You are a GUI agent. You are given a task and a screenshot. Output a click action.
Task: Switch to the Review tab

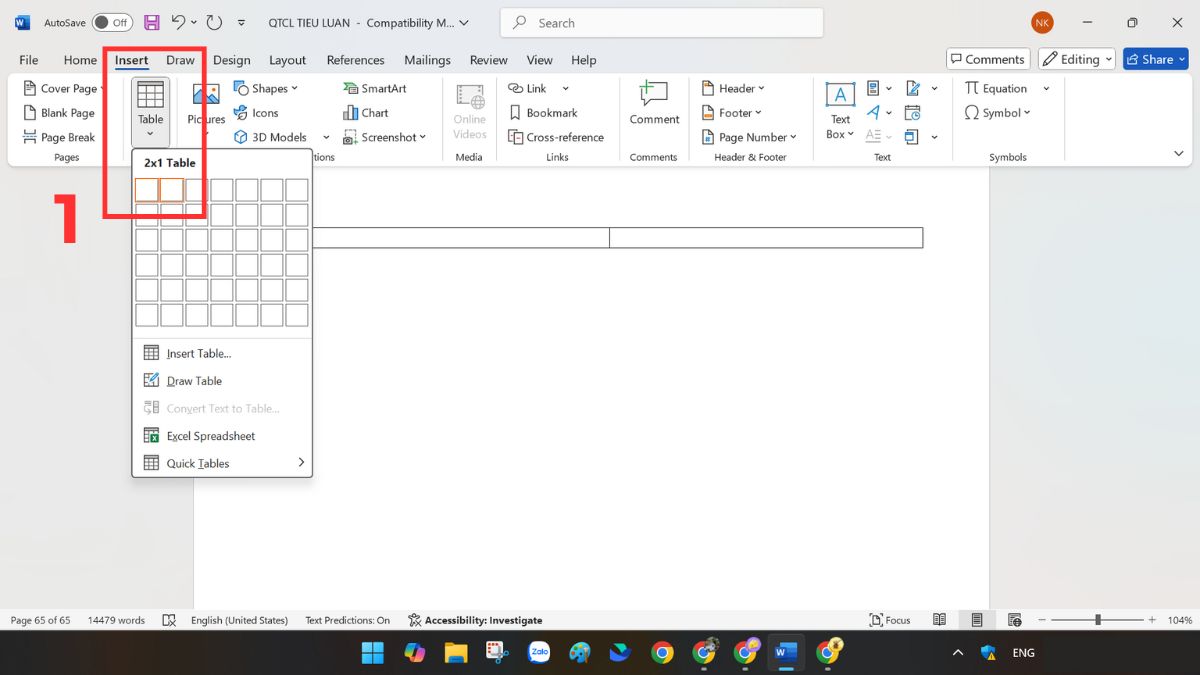tap(489, 60)
